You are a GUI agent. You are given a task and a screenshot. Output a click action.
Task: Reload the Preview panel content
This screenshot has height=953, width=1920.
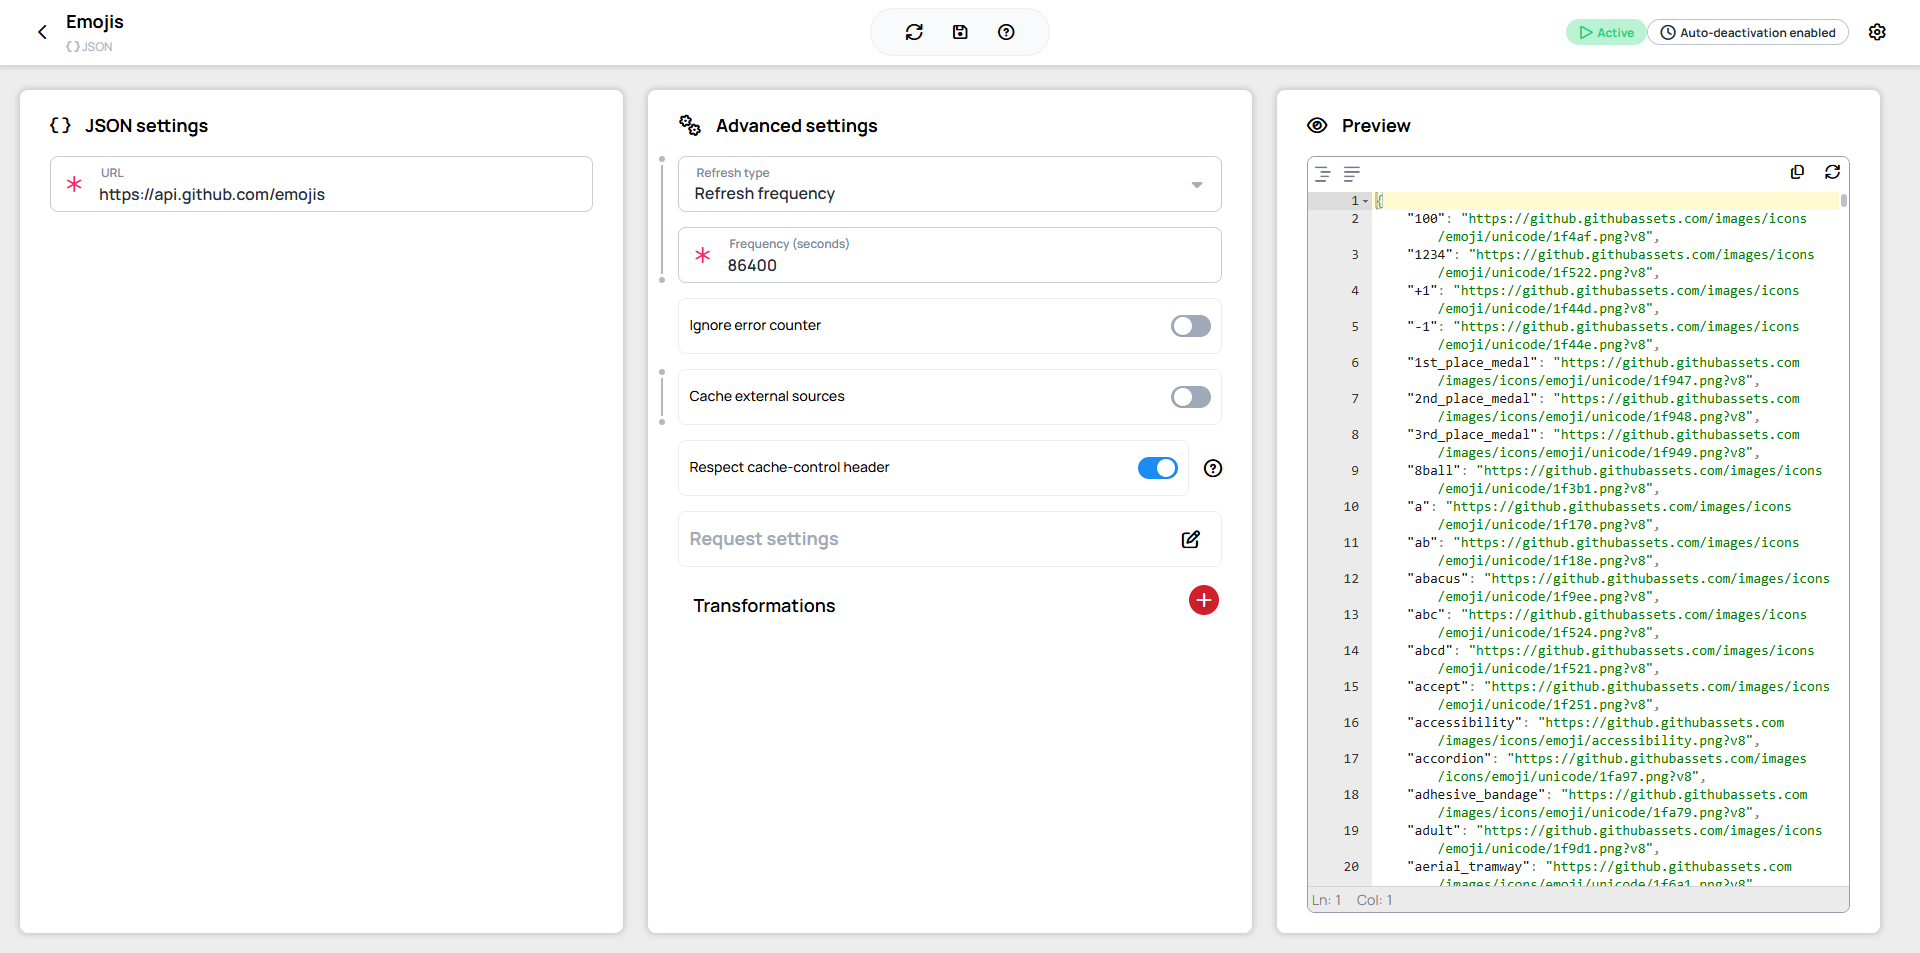[x=1833, y=172]
